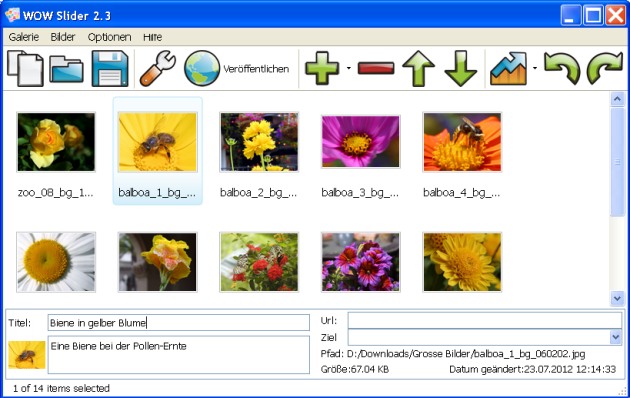Save the gallery with the floppy disk icon

coord(110,68)
